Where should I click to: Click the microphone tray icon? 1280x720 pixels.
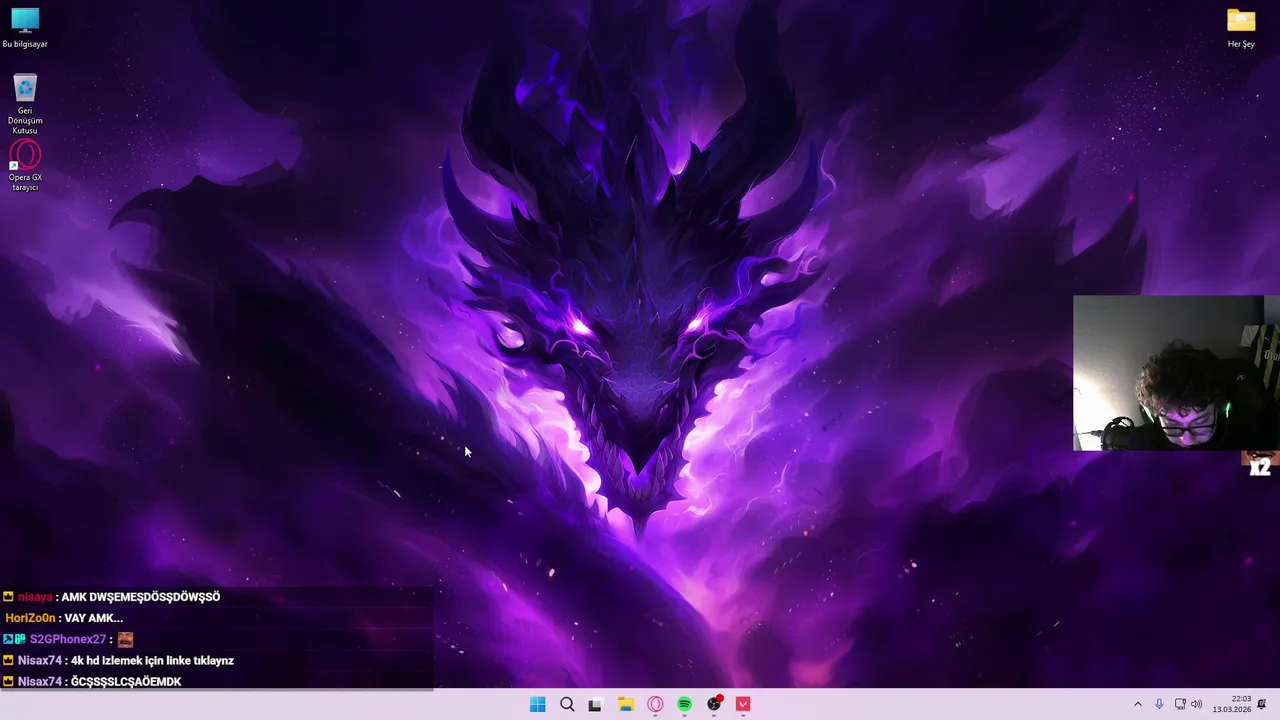[x=1159, y=704]
